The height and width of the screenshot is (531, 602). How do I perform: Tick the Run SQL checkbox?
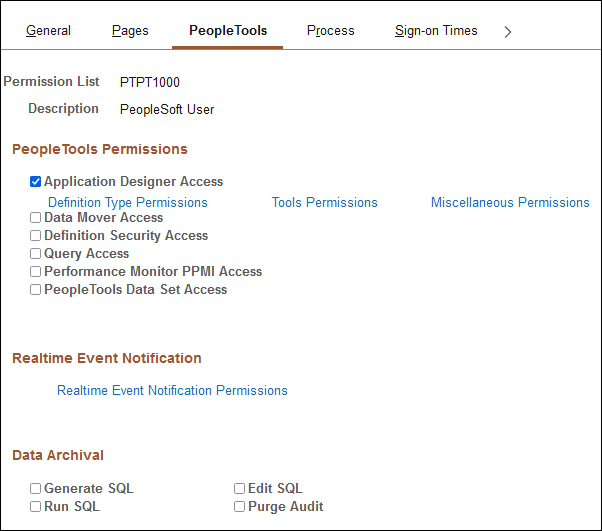point(36,507)
